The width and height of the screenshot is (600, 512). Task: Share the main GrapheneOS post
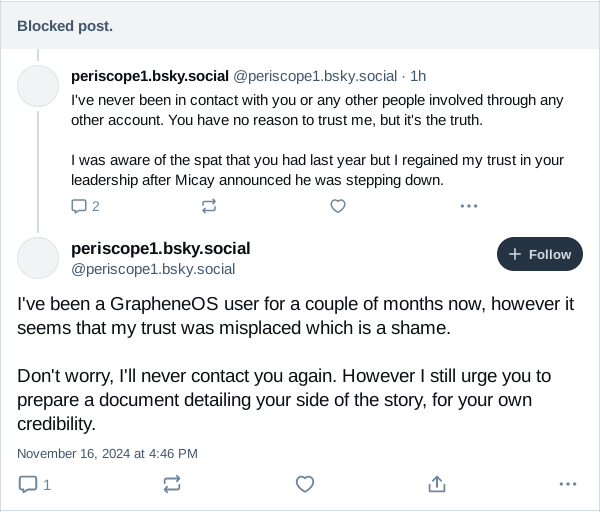point(437,484)
